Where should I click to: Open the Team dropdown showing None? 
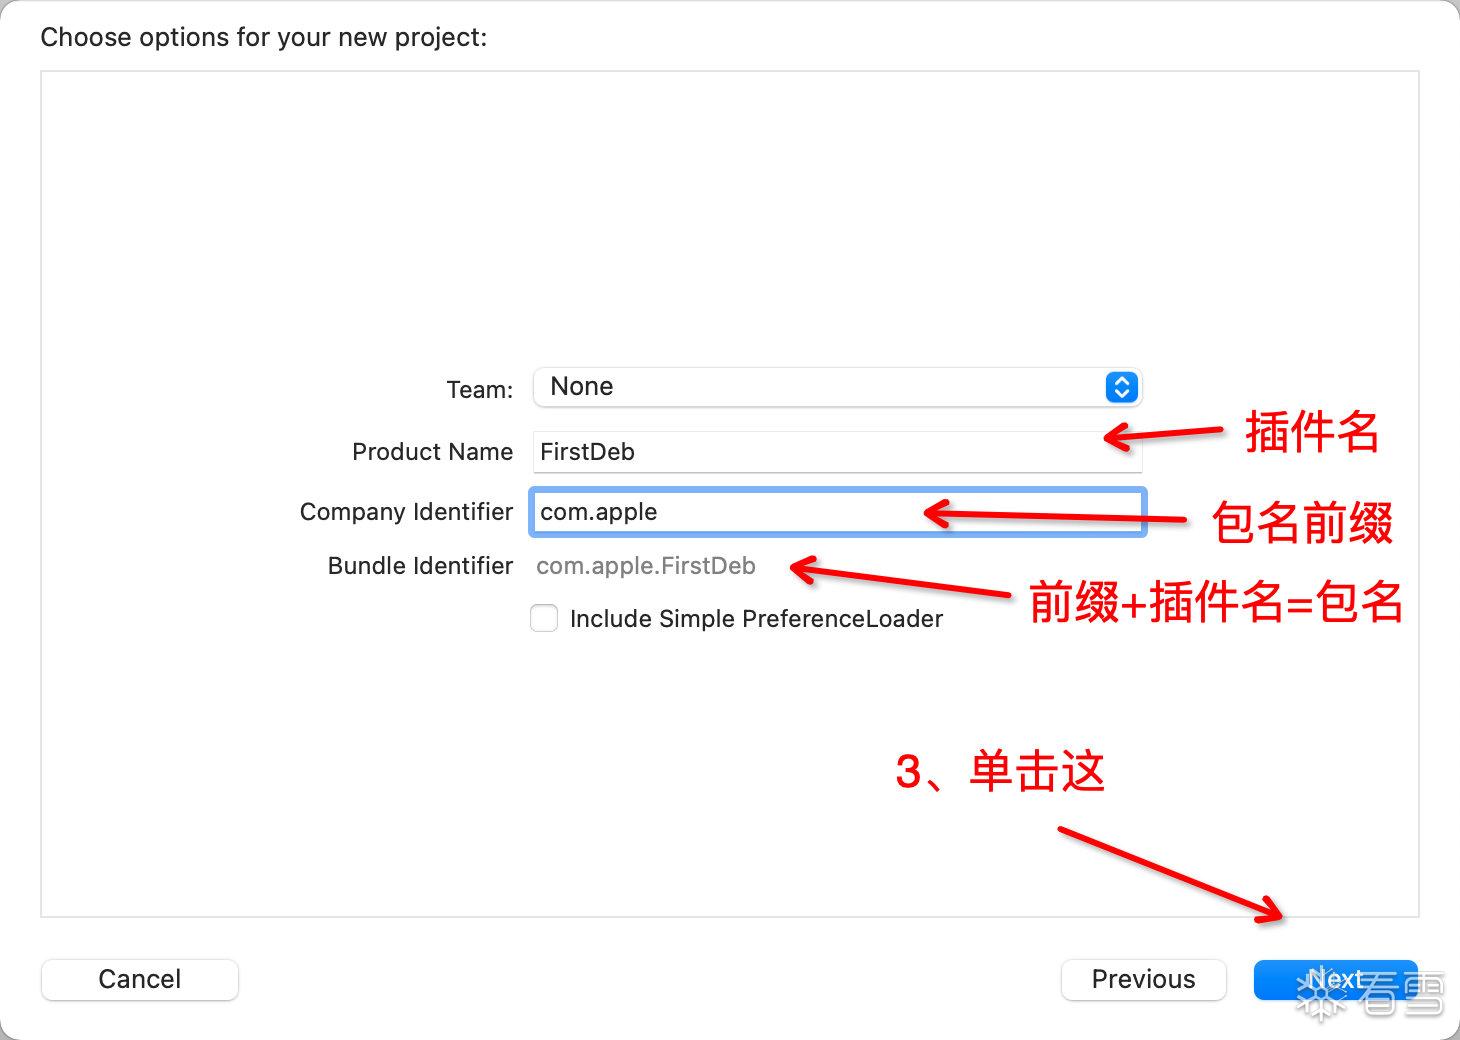[837, 387]
